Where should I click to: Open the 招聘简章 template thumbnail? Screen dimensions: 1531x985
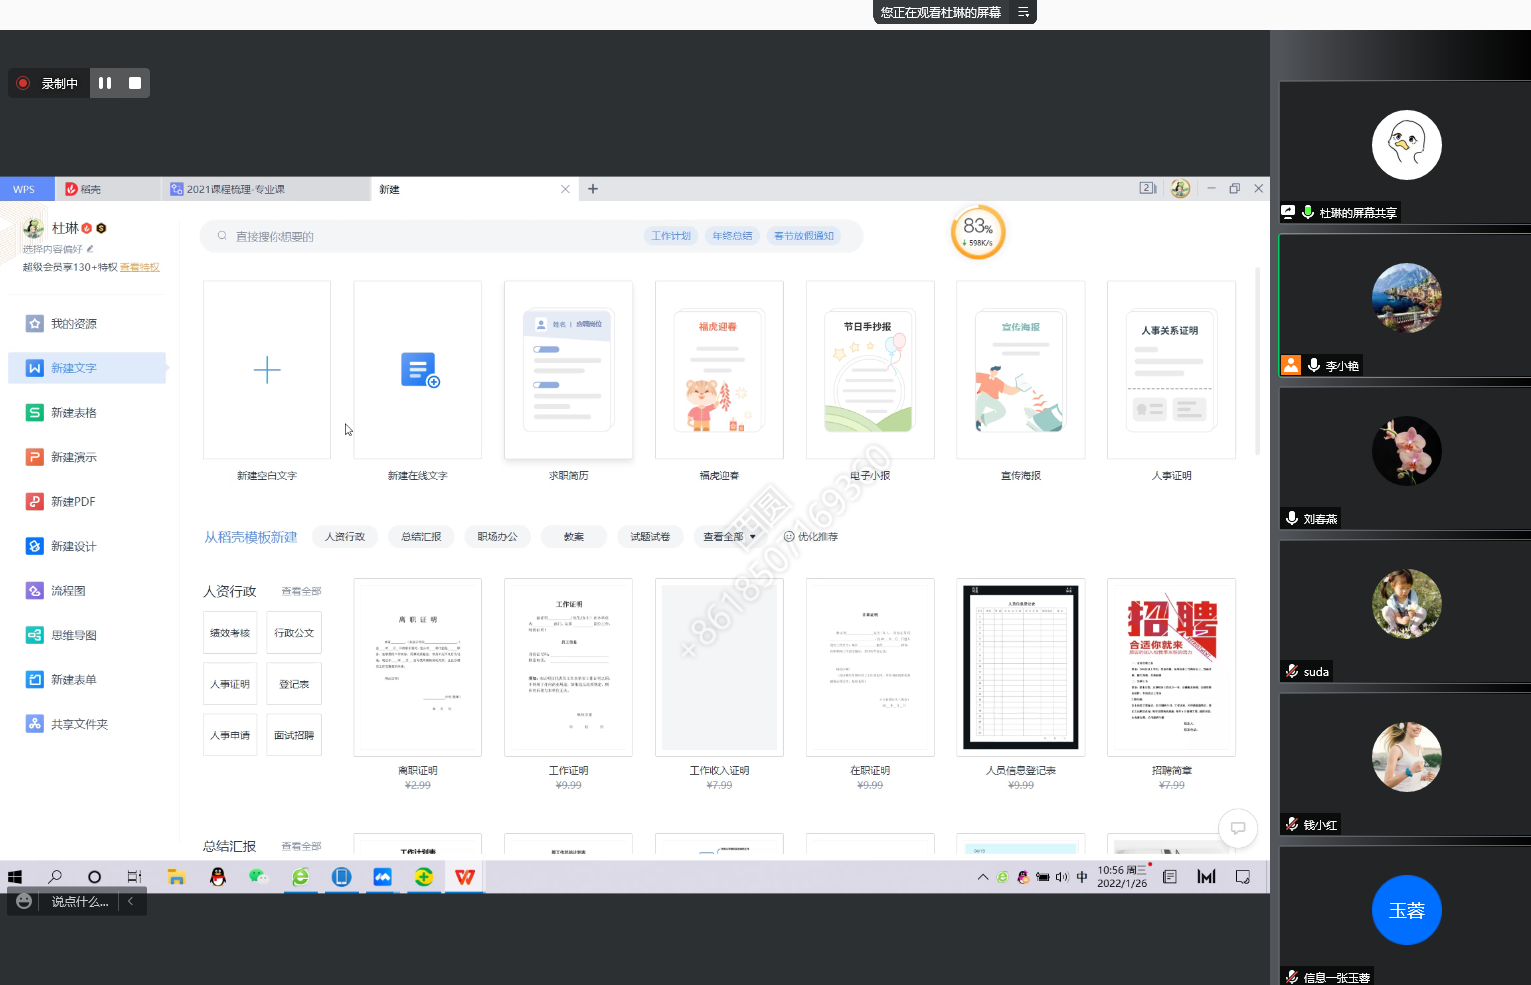(1171, 667)
